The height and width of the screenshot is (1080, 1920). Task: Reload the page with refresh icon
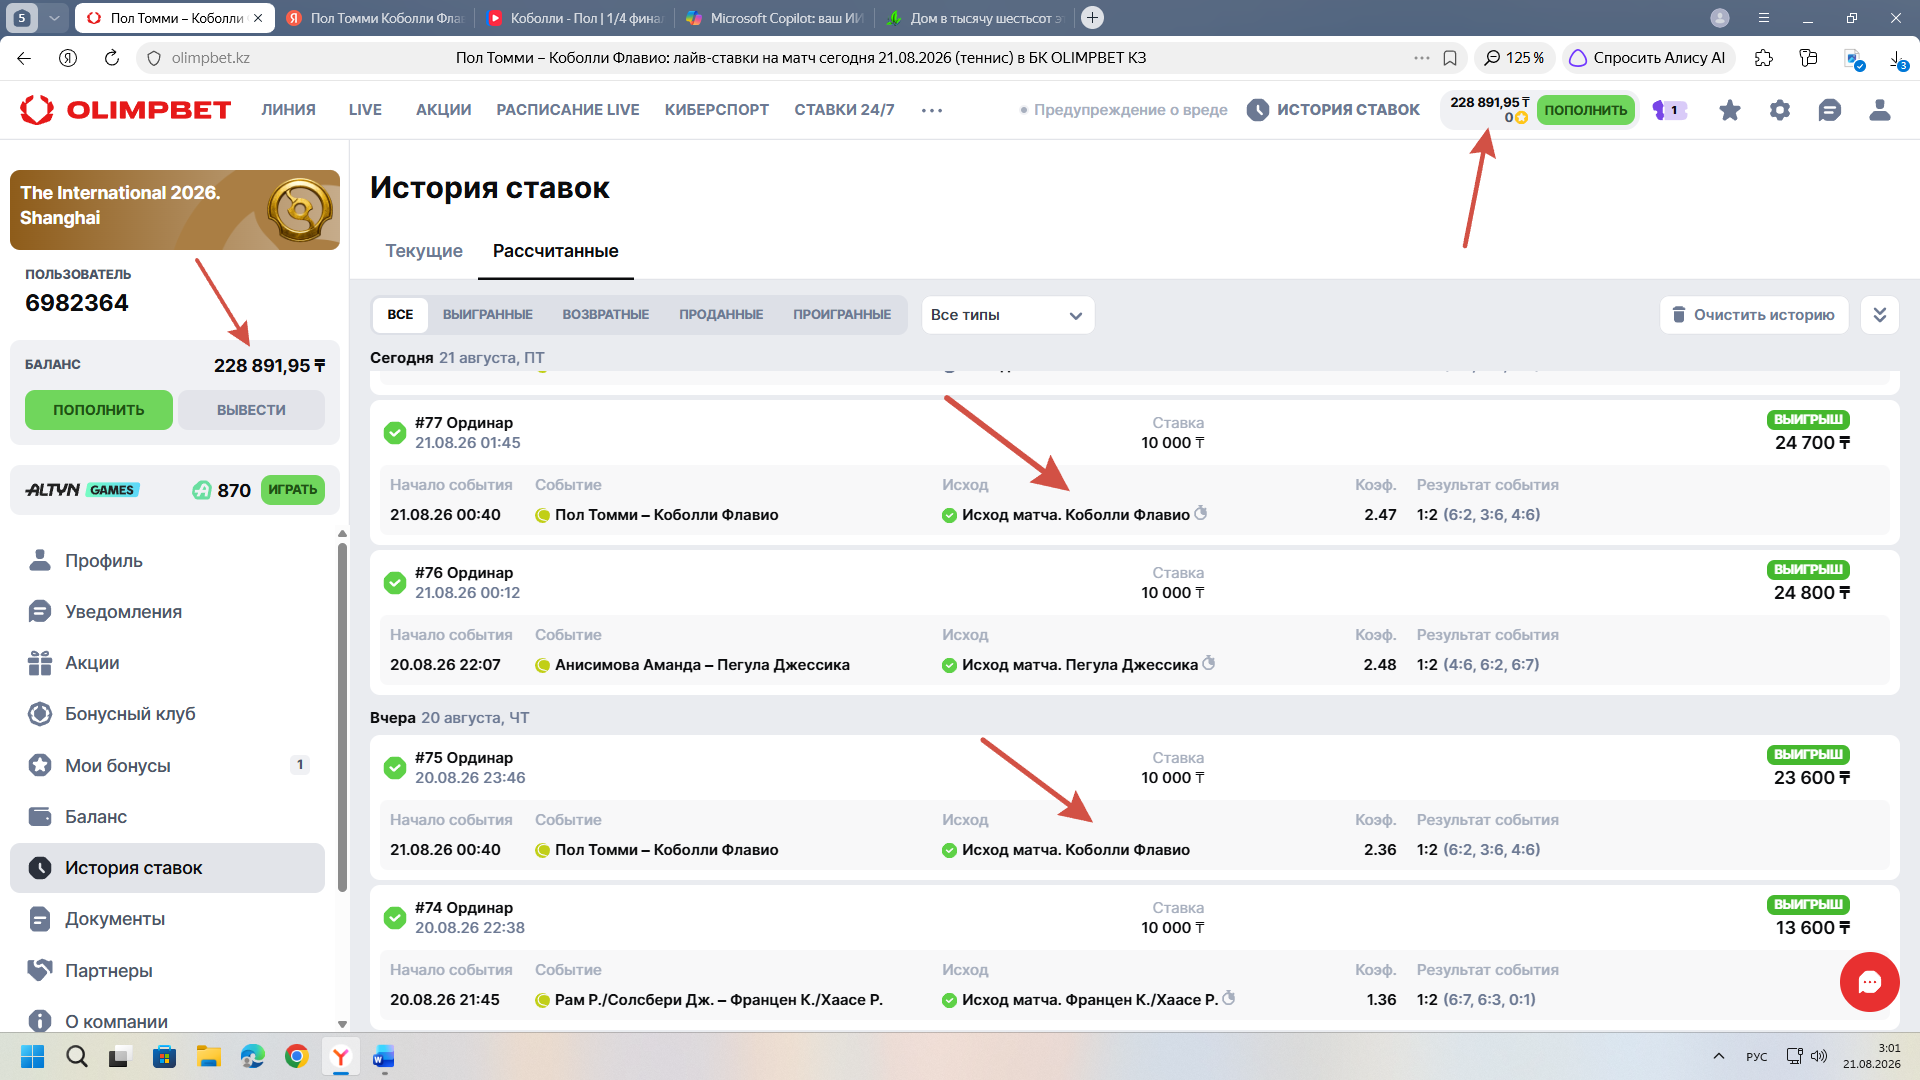(x=112, y=58)
